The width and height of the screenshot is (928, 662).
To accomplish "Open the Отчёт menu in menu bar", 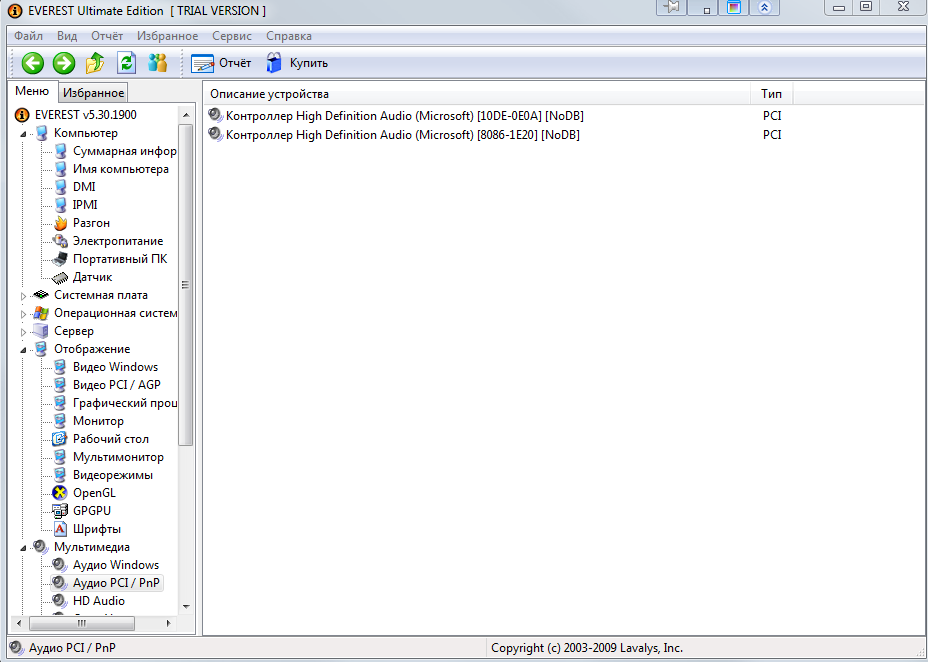I will click(107, 36).
